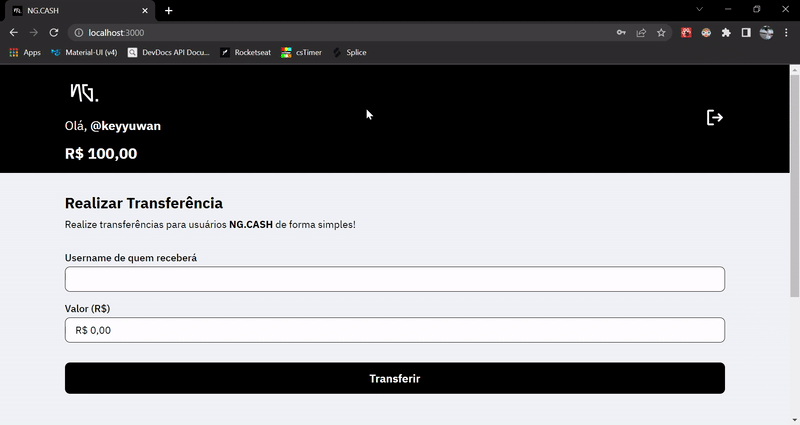Open the Splice bookmark
Viewport: 800px width, 425px height.
349,53
